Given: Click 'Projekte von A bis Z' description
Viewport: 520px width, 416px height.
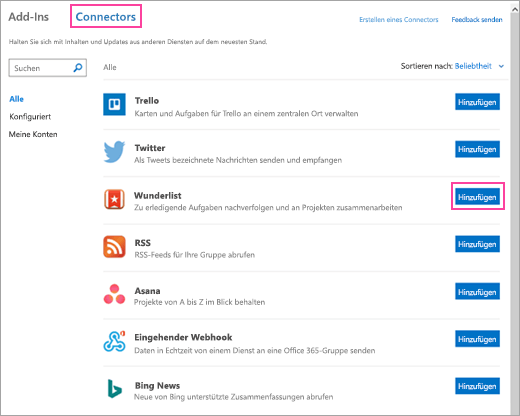Looking at the screenshot, I should click(200, 302).
